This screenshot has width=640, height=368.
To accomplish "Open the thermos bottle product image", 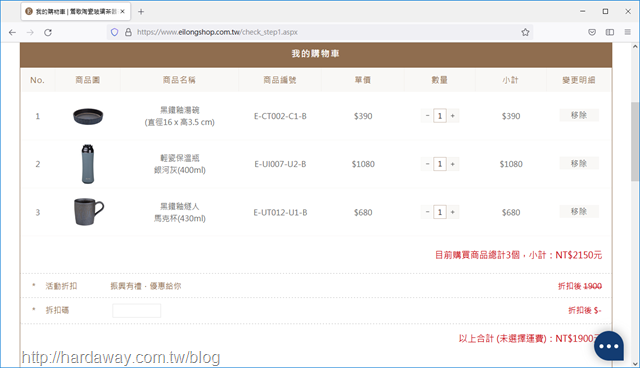I will click(x=88, y=164).
